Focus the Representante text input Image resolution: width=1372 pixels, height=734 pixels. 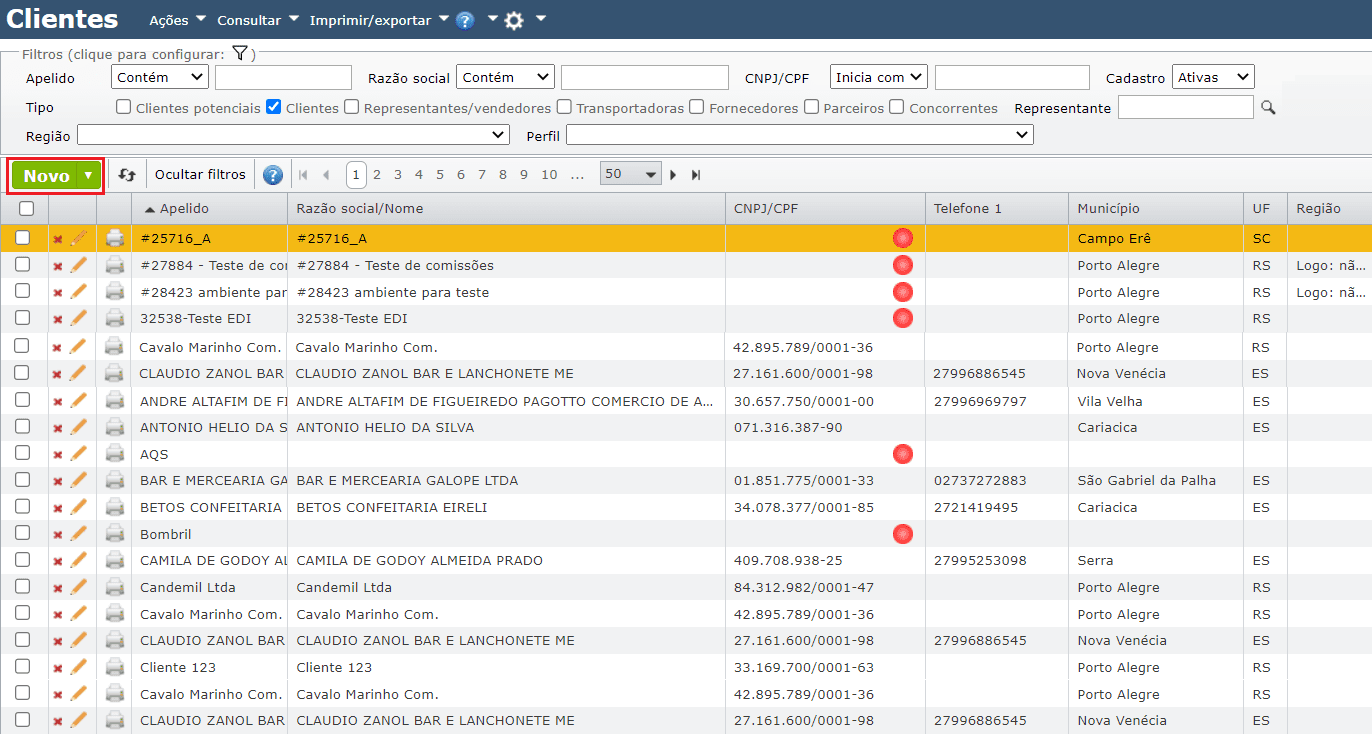click(1185, 107)
